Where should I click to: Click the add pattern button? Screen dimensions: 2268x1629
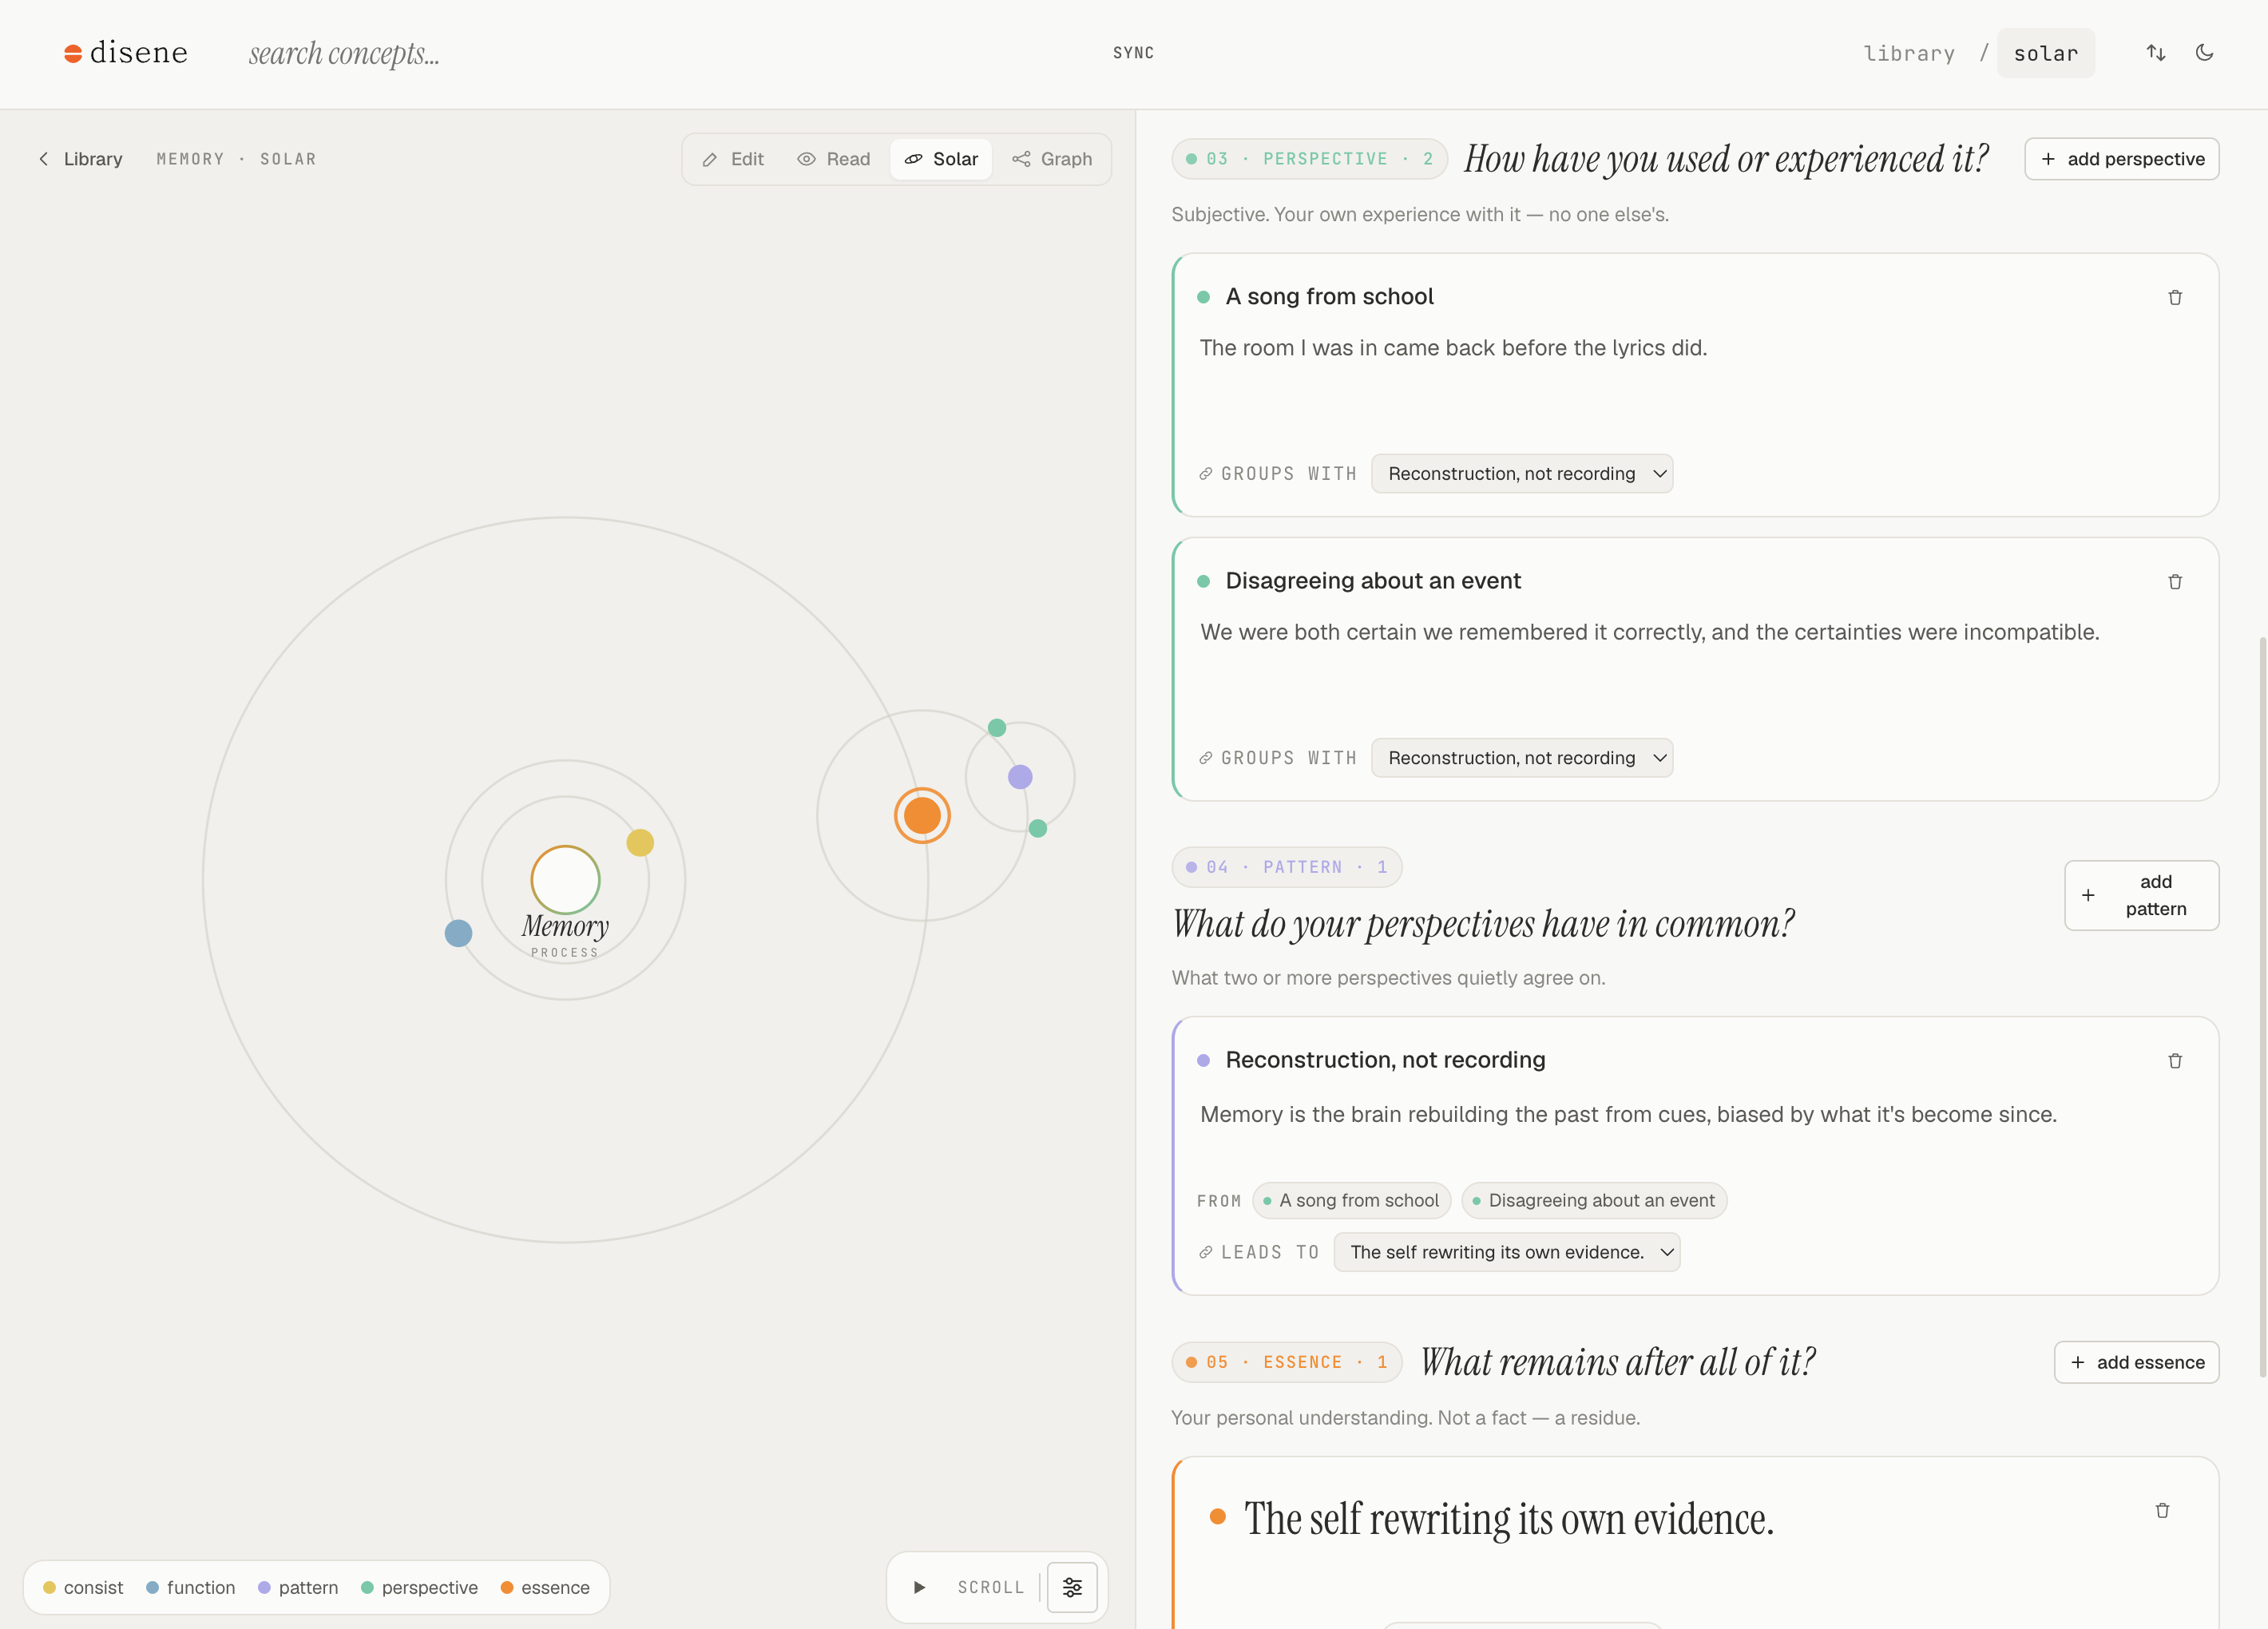[2141, 895]
